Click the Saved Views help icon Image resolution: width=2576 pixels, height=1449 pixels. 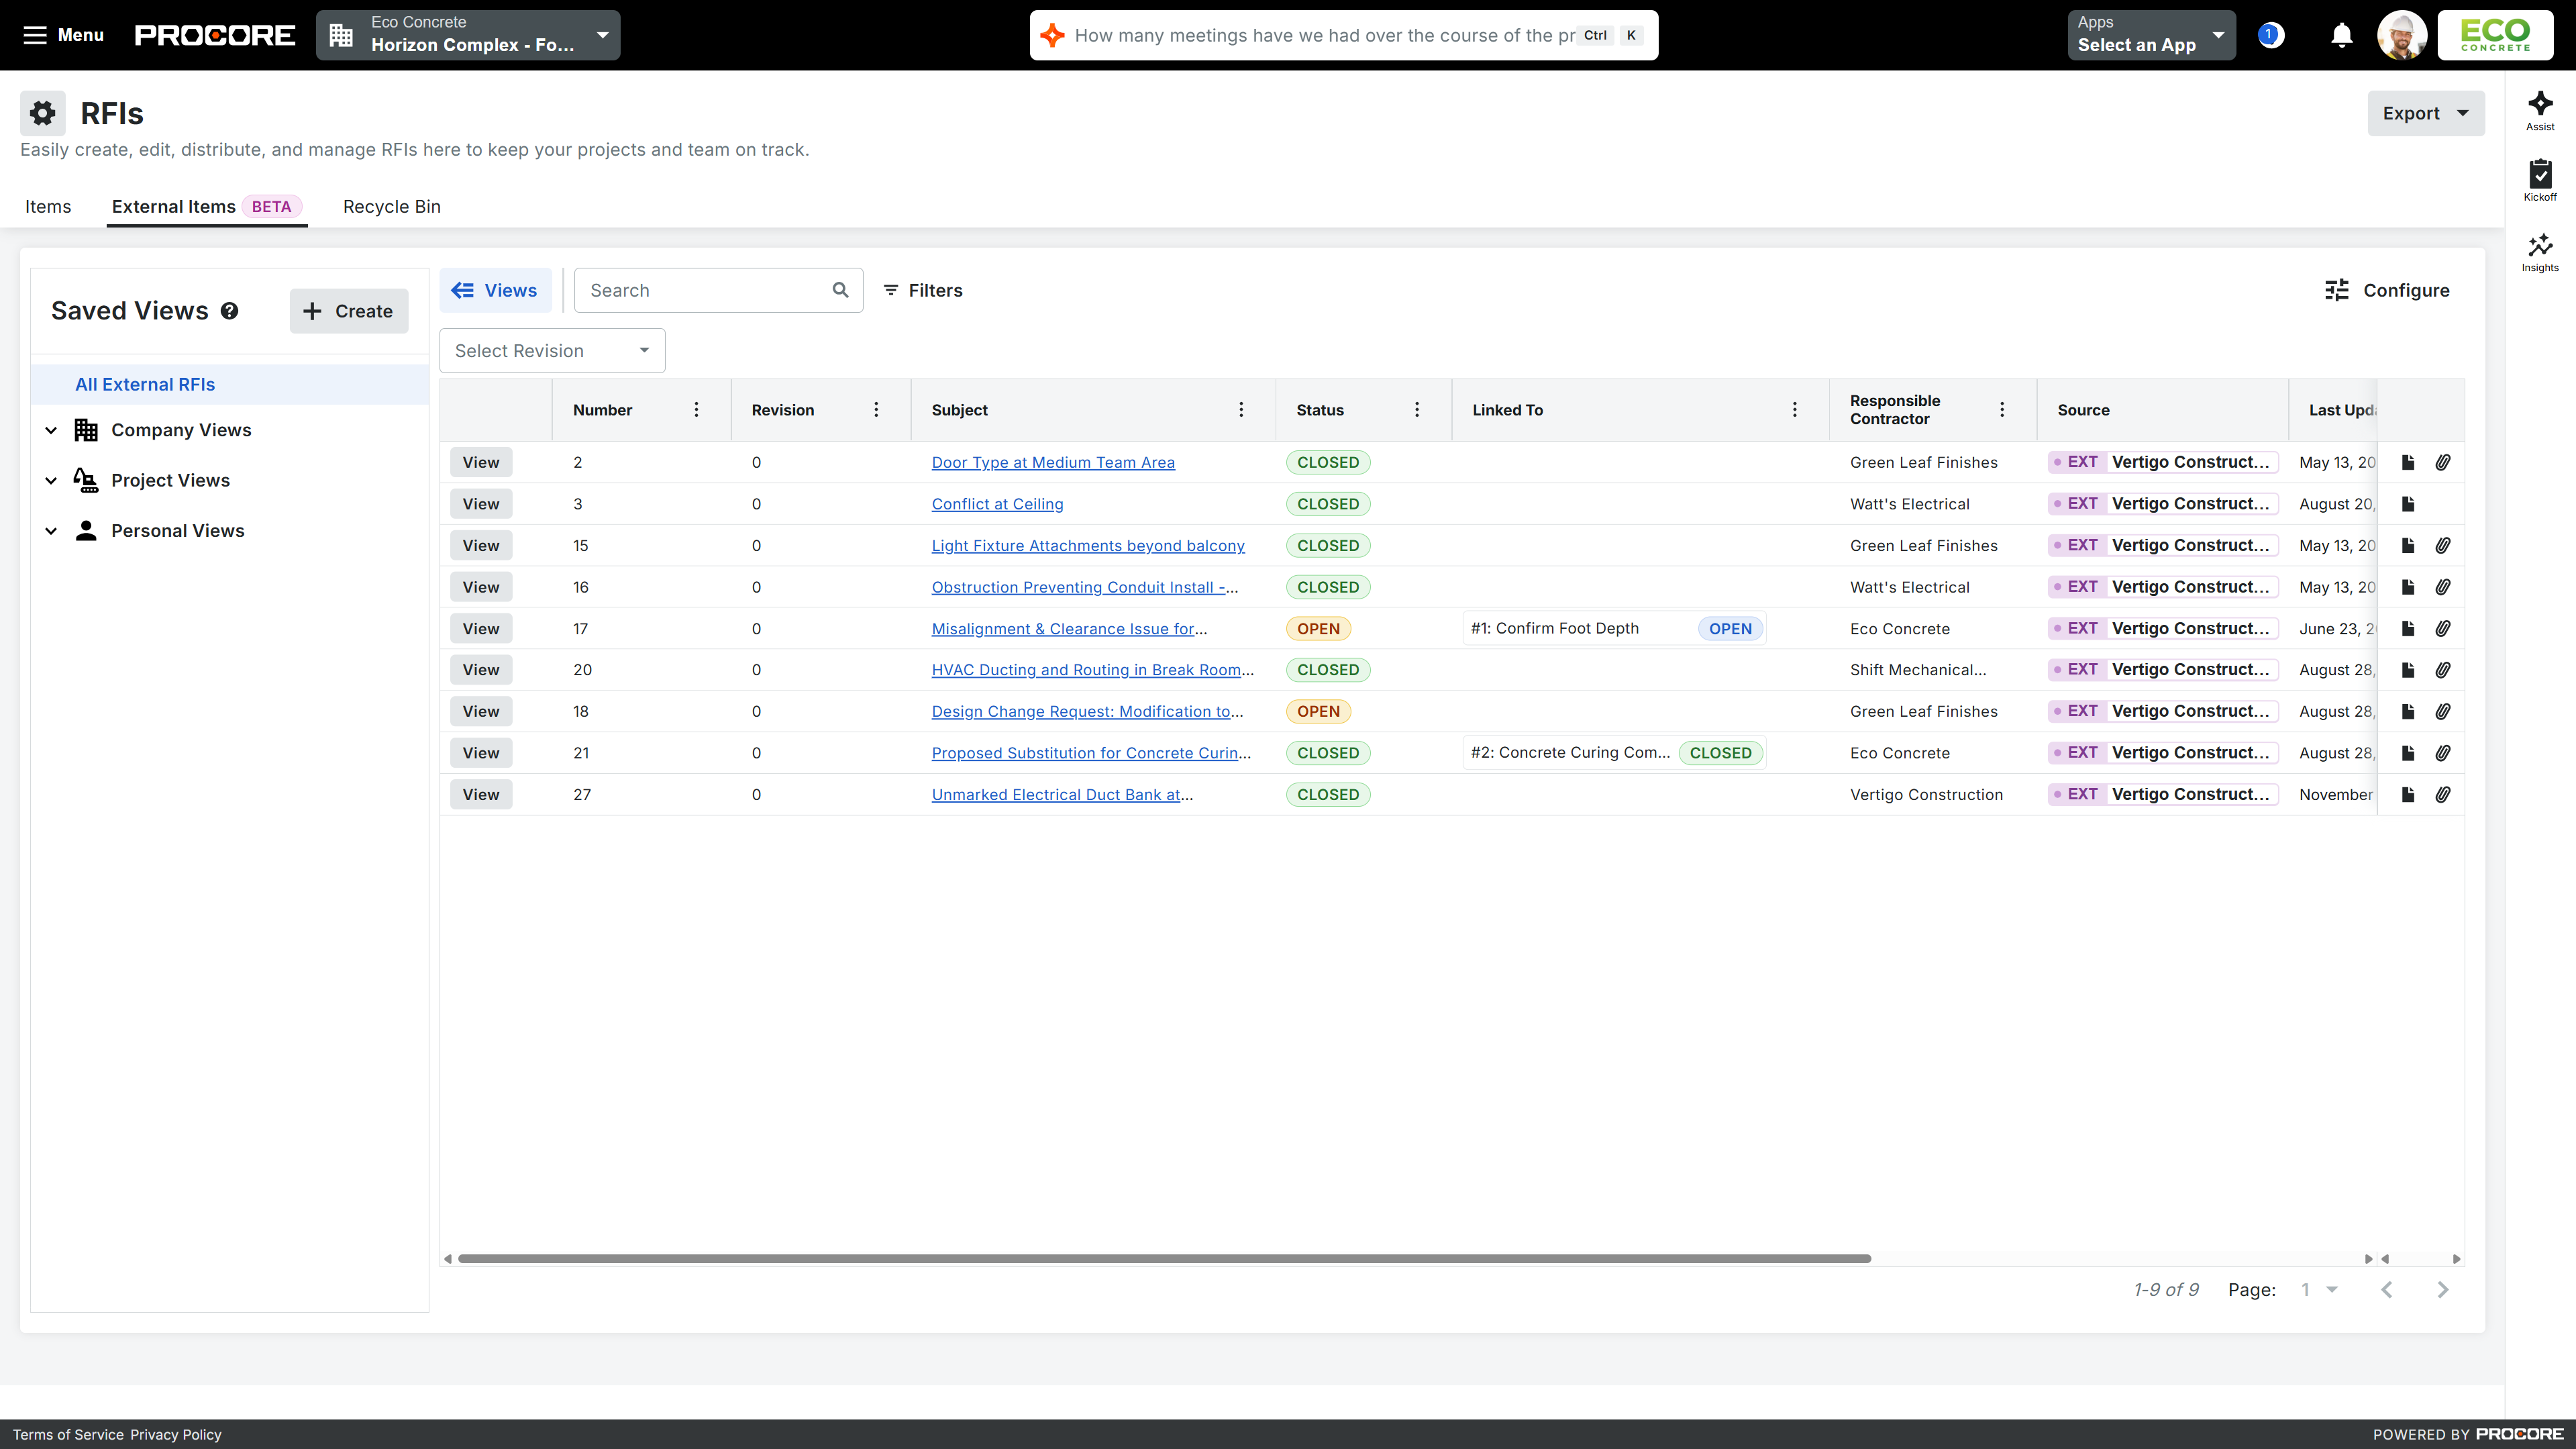[229, 311]
